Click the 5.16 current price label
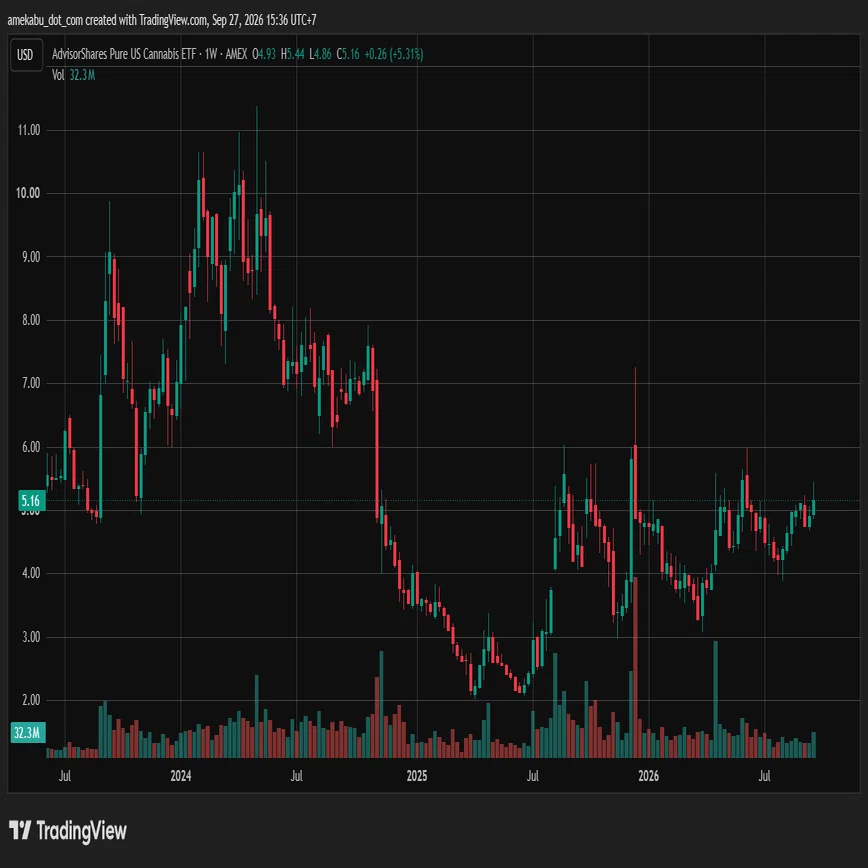This screenshot has height=868, width=868. 30,501
